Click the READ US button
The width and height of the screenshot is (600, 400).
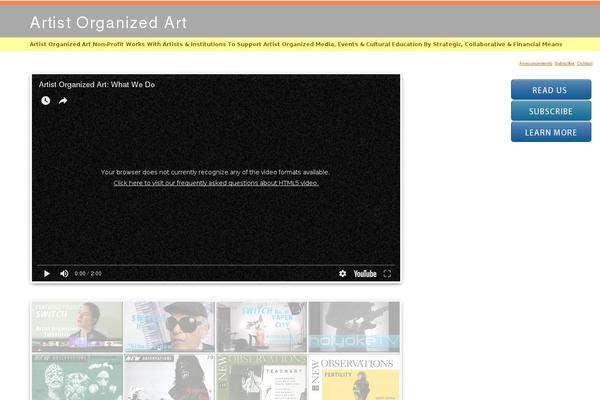click(551, 90)
